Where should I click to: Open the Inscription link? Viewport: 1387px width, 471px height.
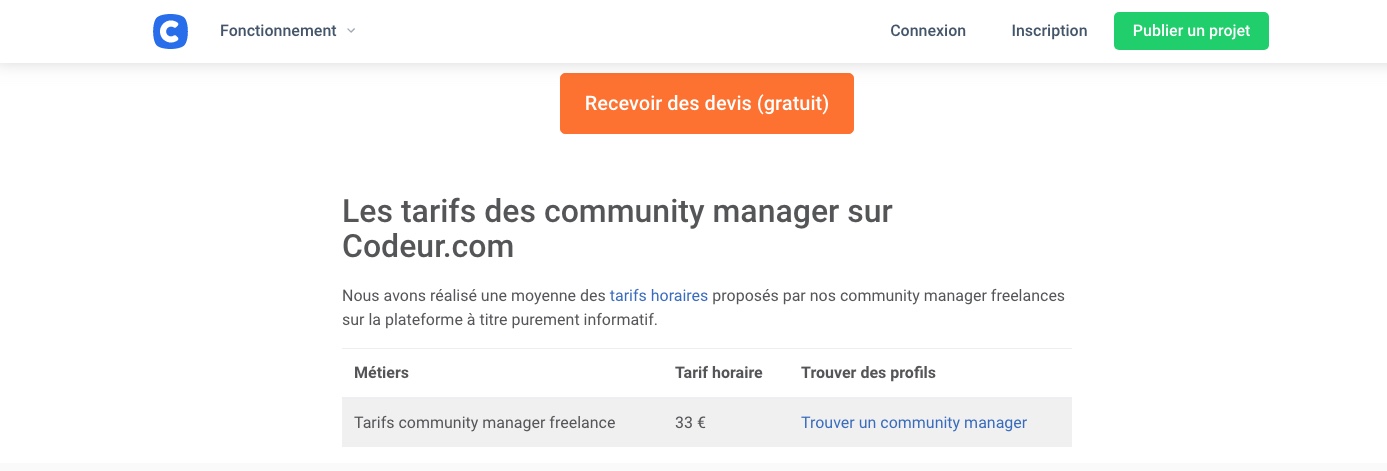[1049, 31]
